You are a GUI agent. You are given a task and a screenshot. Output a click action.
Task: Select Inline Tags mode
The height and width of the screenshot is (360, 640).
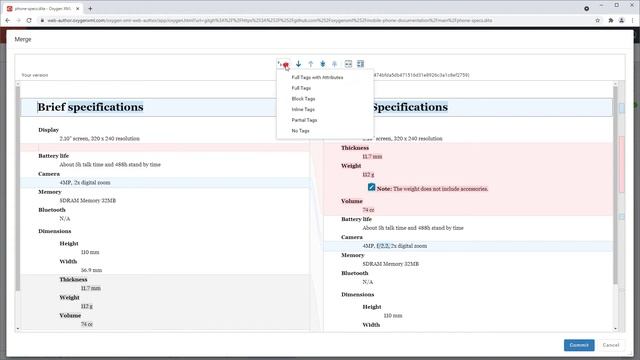tap(303, 109)
